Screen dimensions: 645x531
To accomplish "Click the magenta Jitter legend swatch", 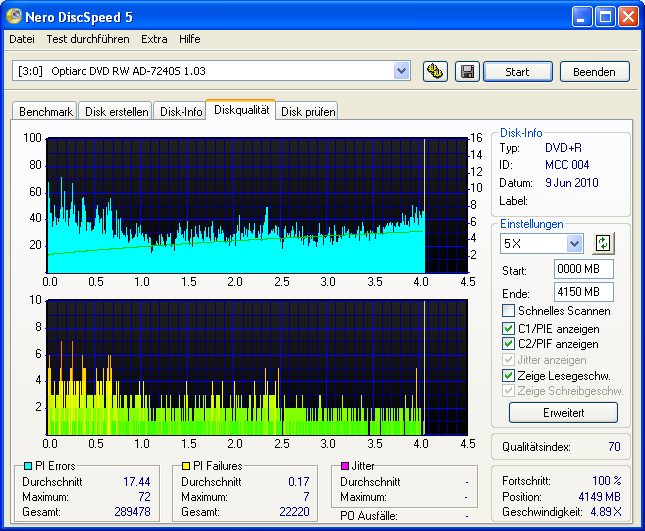I will (345, 466).
